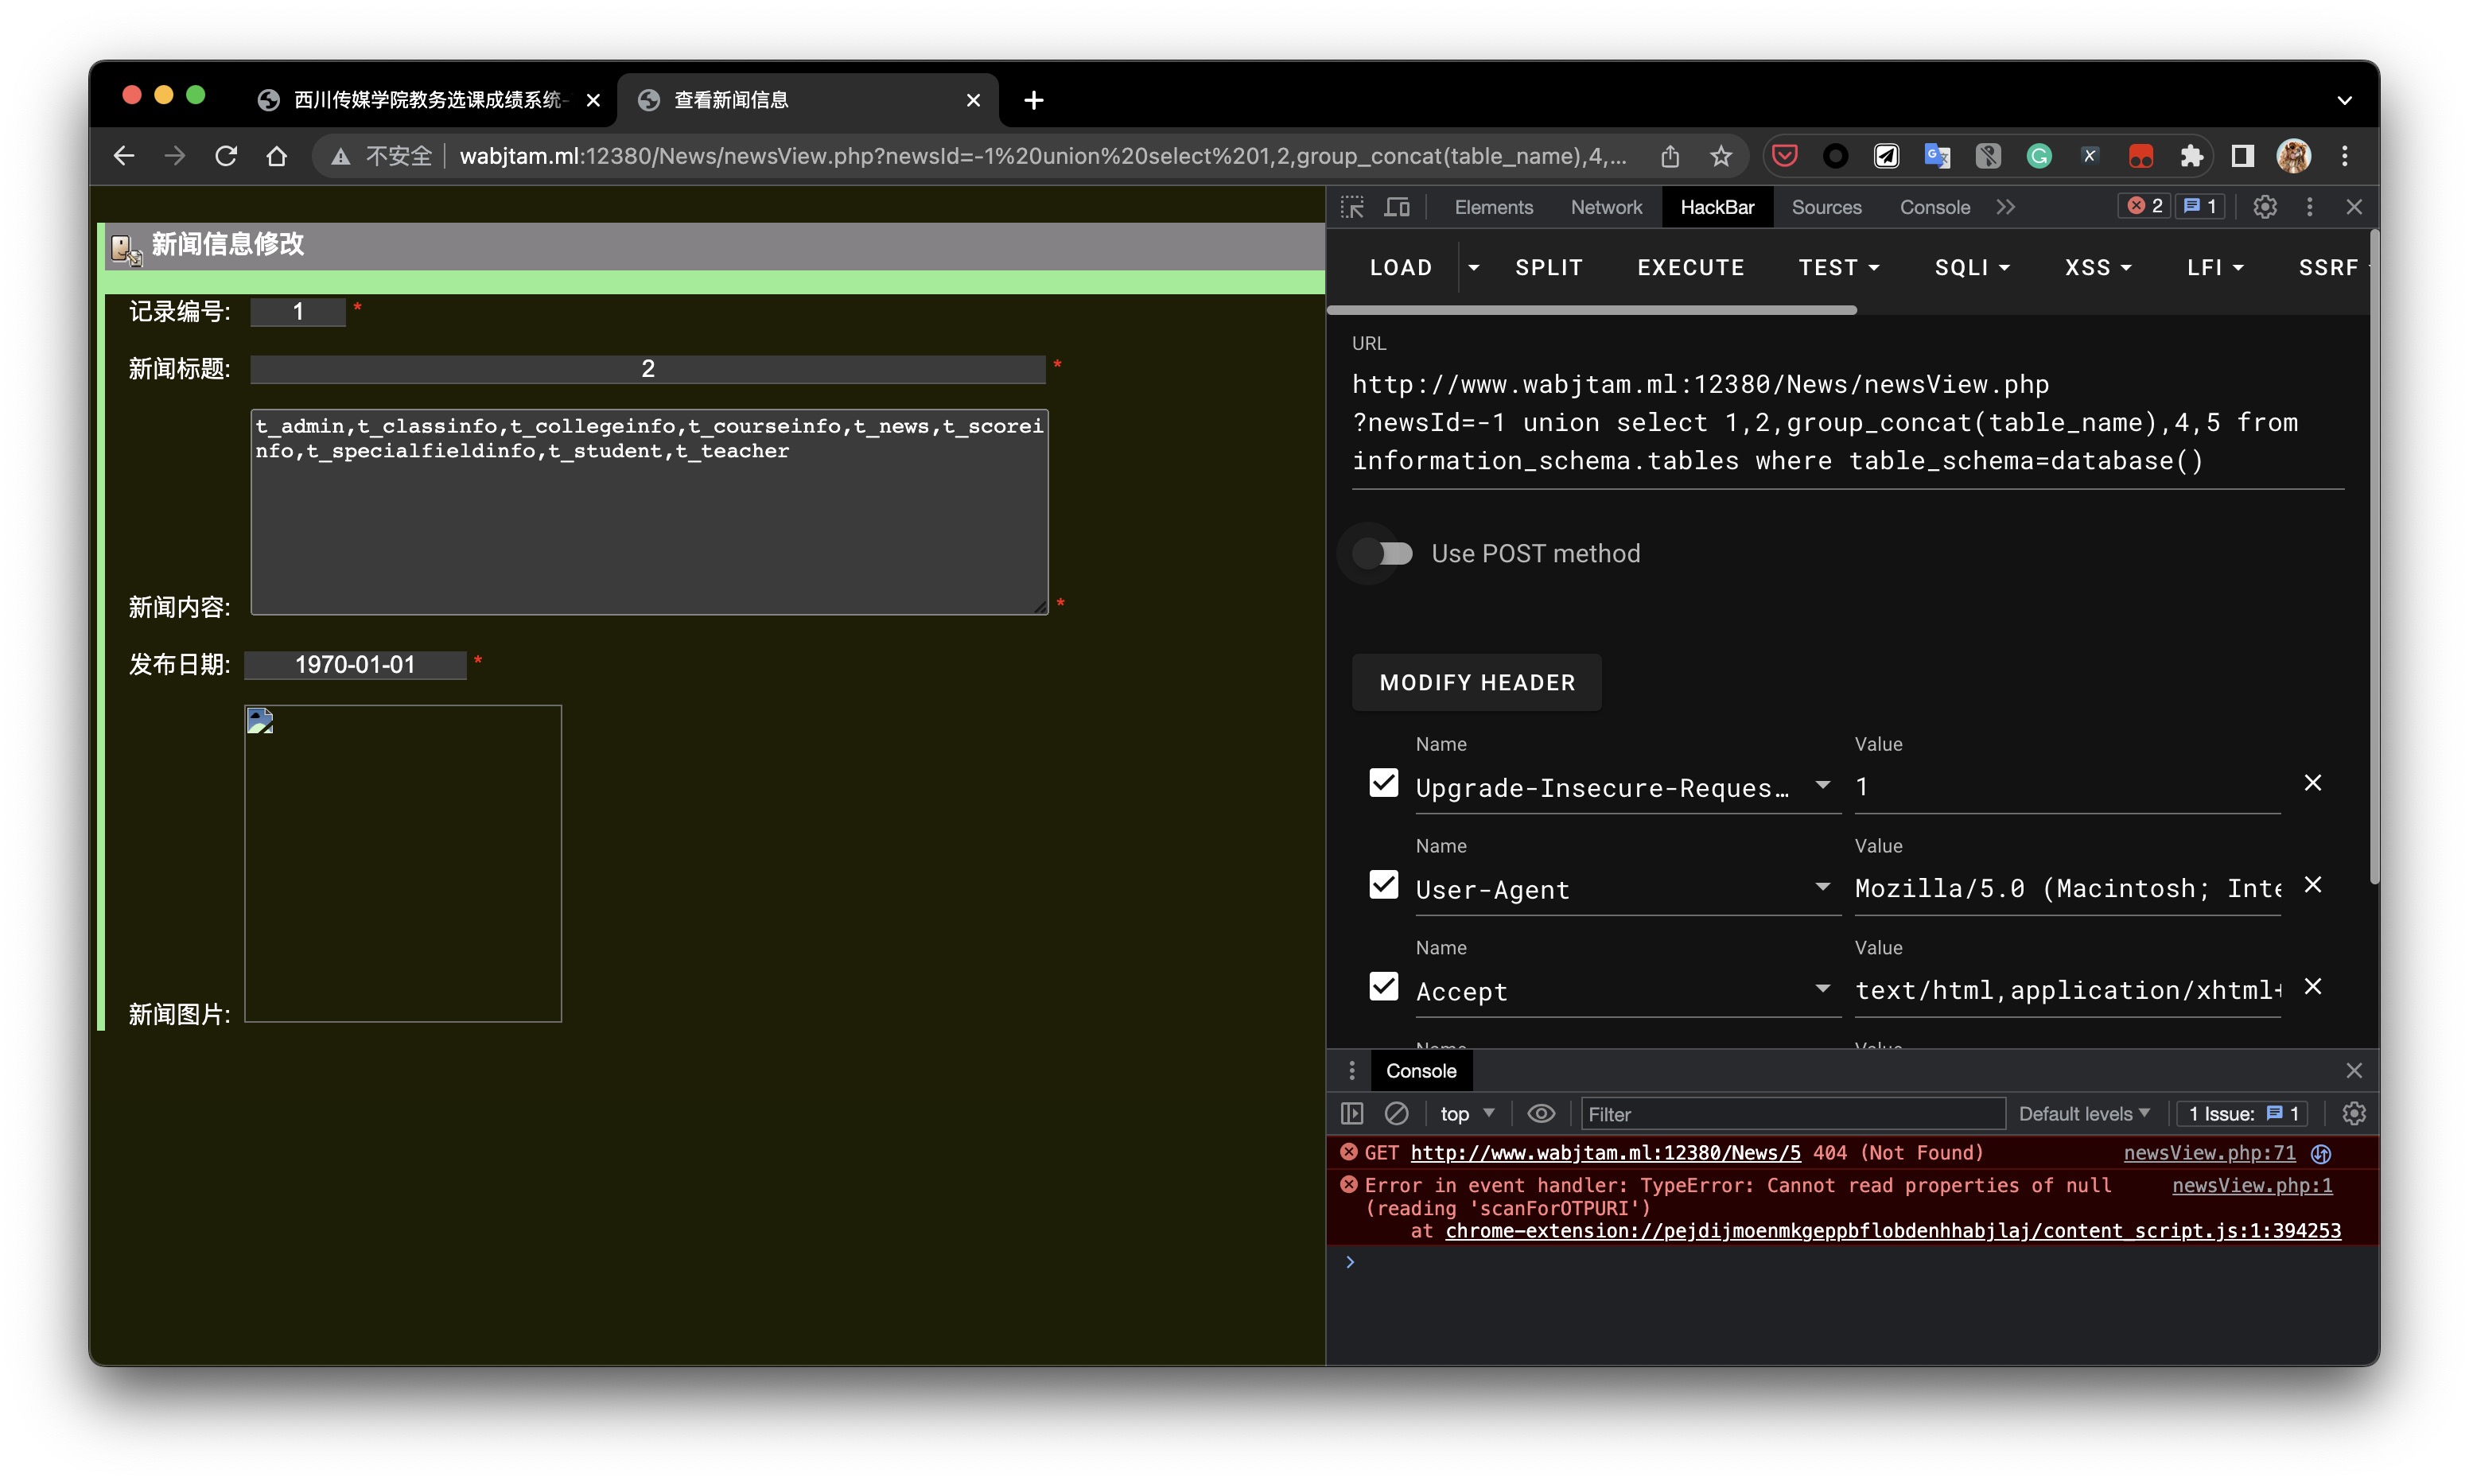Open DevTools settings gear icon

2264,207
